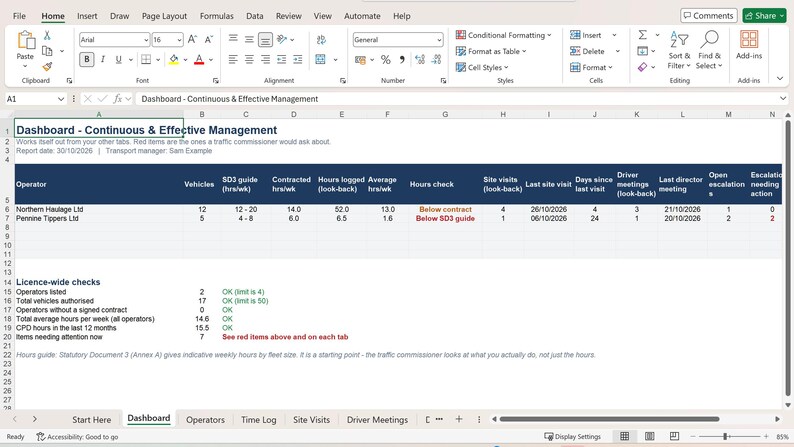
Task: Click the Accounting Number Format icon
Action: [361, 60]
